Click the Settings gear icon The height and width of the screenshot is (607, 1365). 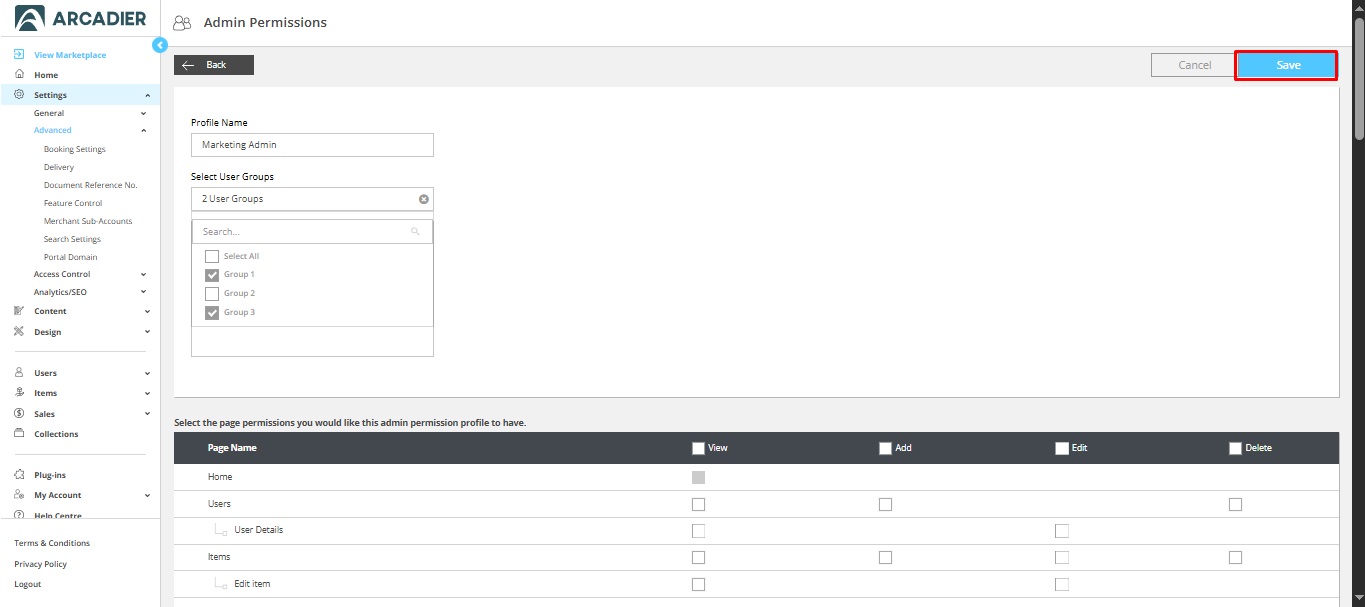point(19,95)
